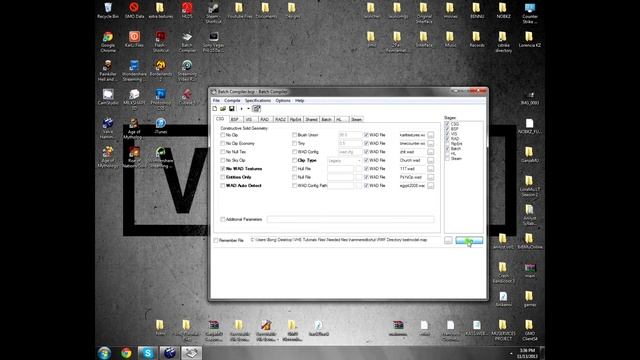640x360 pixels.
Task: Select Valve Hammer Editor desktop shortcut
Action: pyautogui.click(x=108, y=128)
